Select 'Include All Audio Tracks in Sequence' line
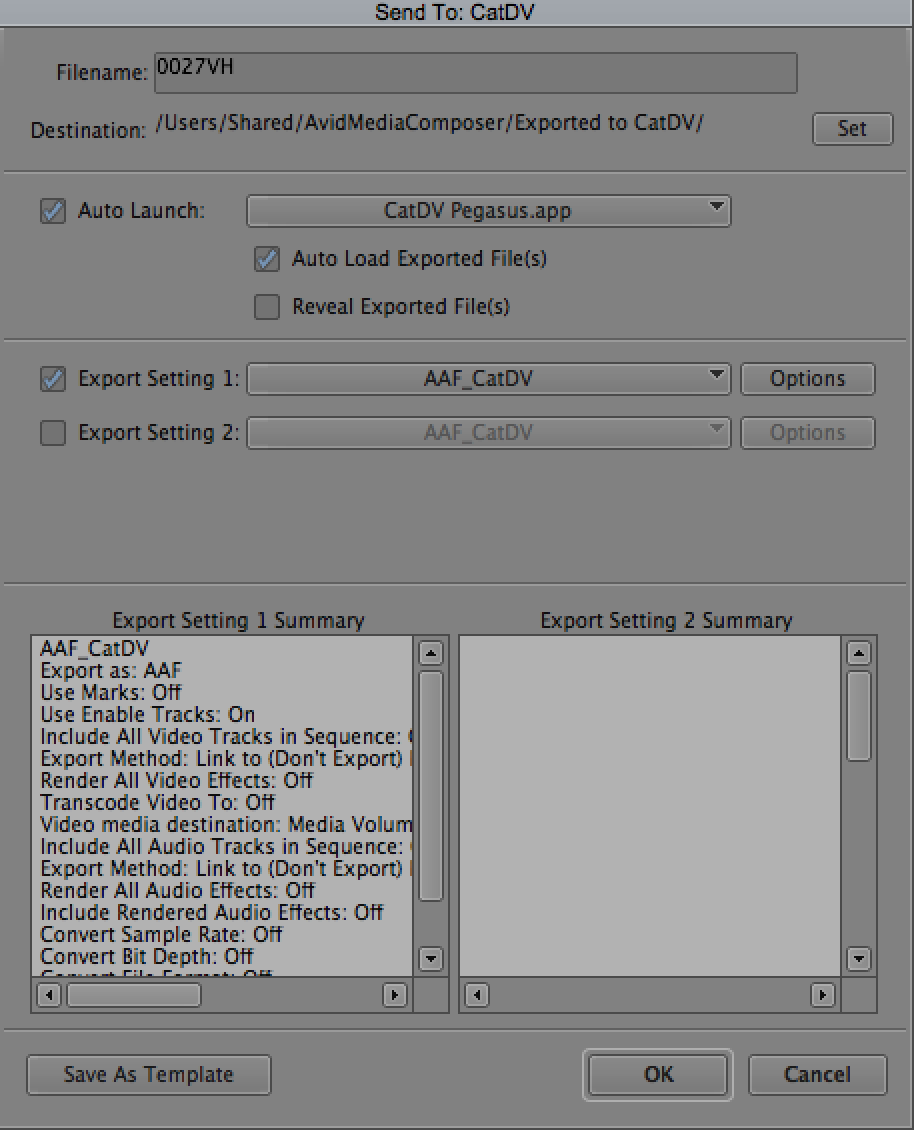The width and height of the screenshot is (914, 1130). tap(226, 847)
